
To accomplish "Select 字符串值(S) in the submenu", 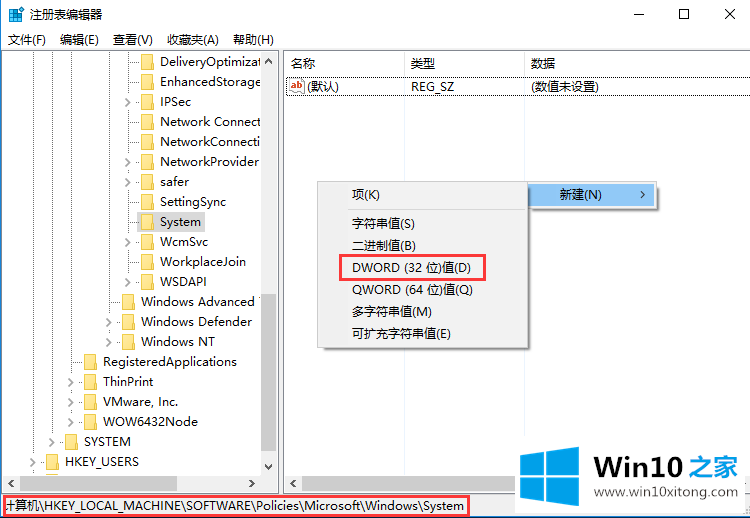I will click(383, 224).
